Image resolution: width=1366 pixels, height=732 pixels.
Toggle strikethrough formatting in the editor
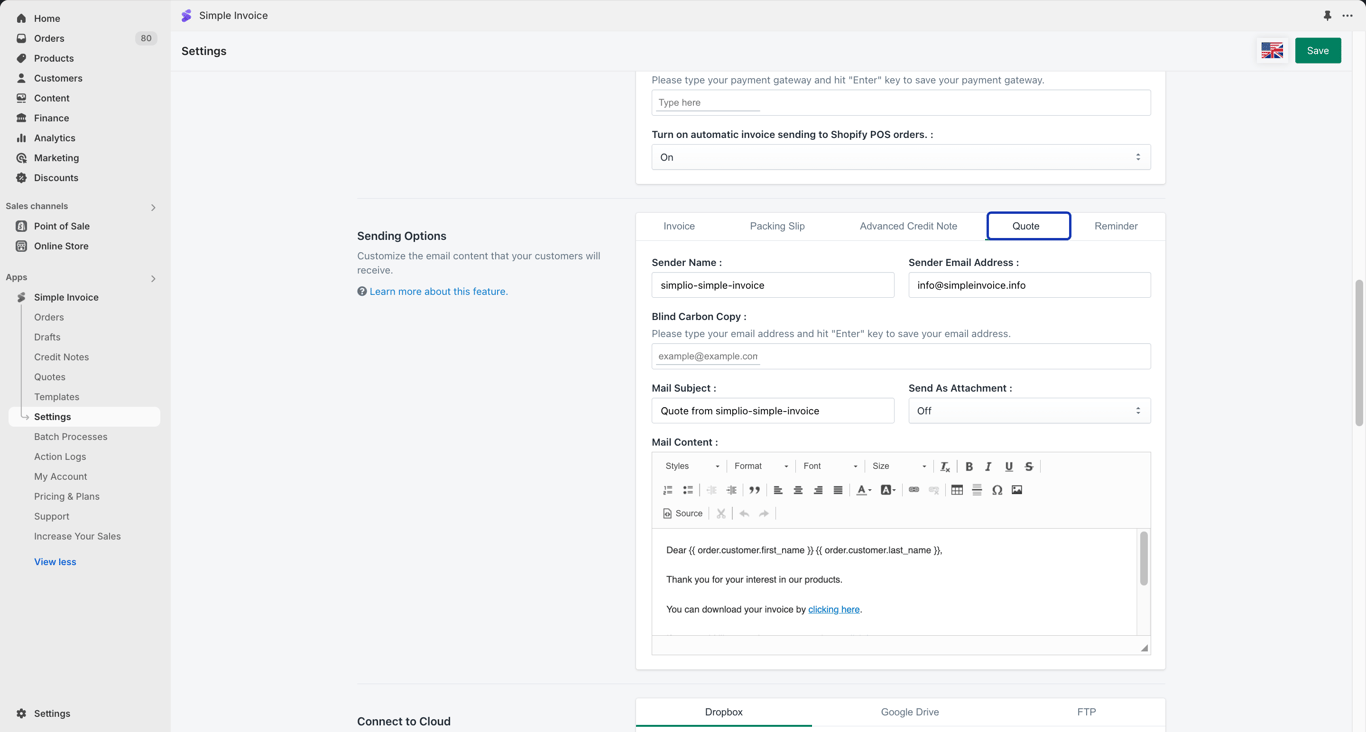(x=1029, y=466)
